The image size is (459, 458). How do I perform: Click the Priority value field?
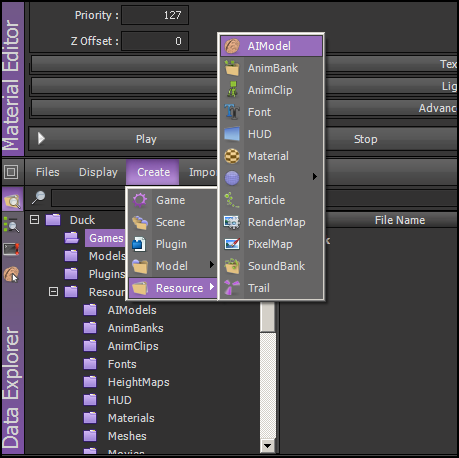(155, 15)
